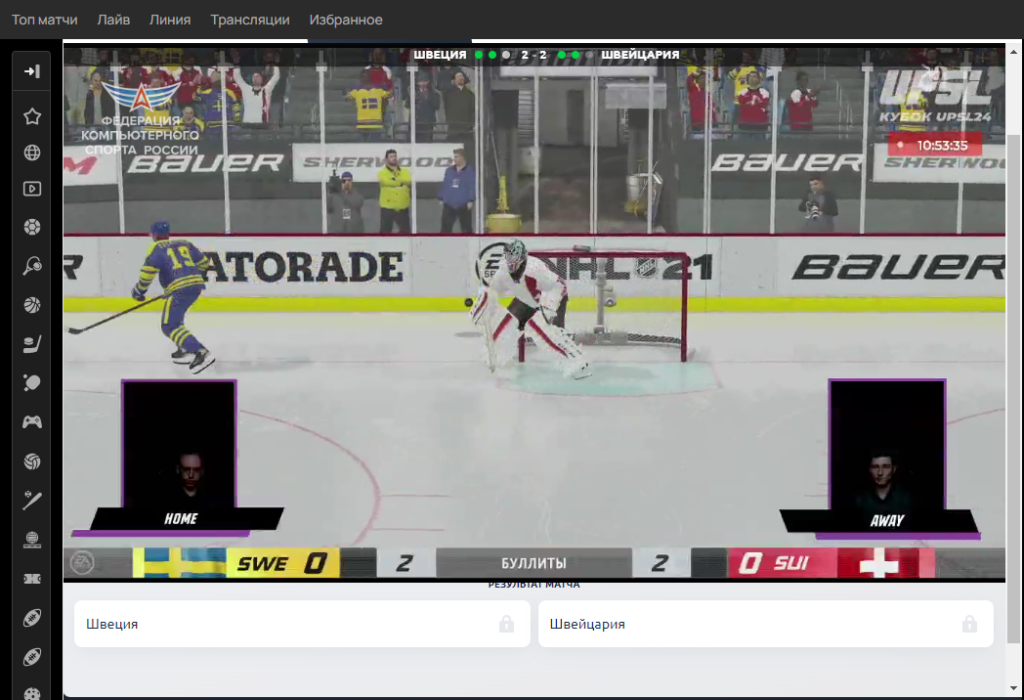The image size is (1024, 700).
Task: Switch to the Линия tab
Action: click(170, 20)
